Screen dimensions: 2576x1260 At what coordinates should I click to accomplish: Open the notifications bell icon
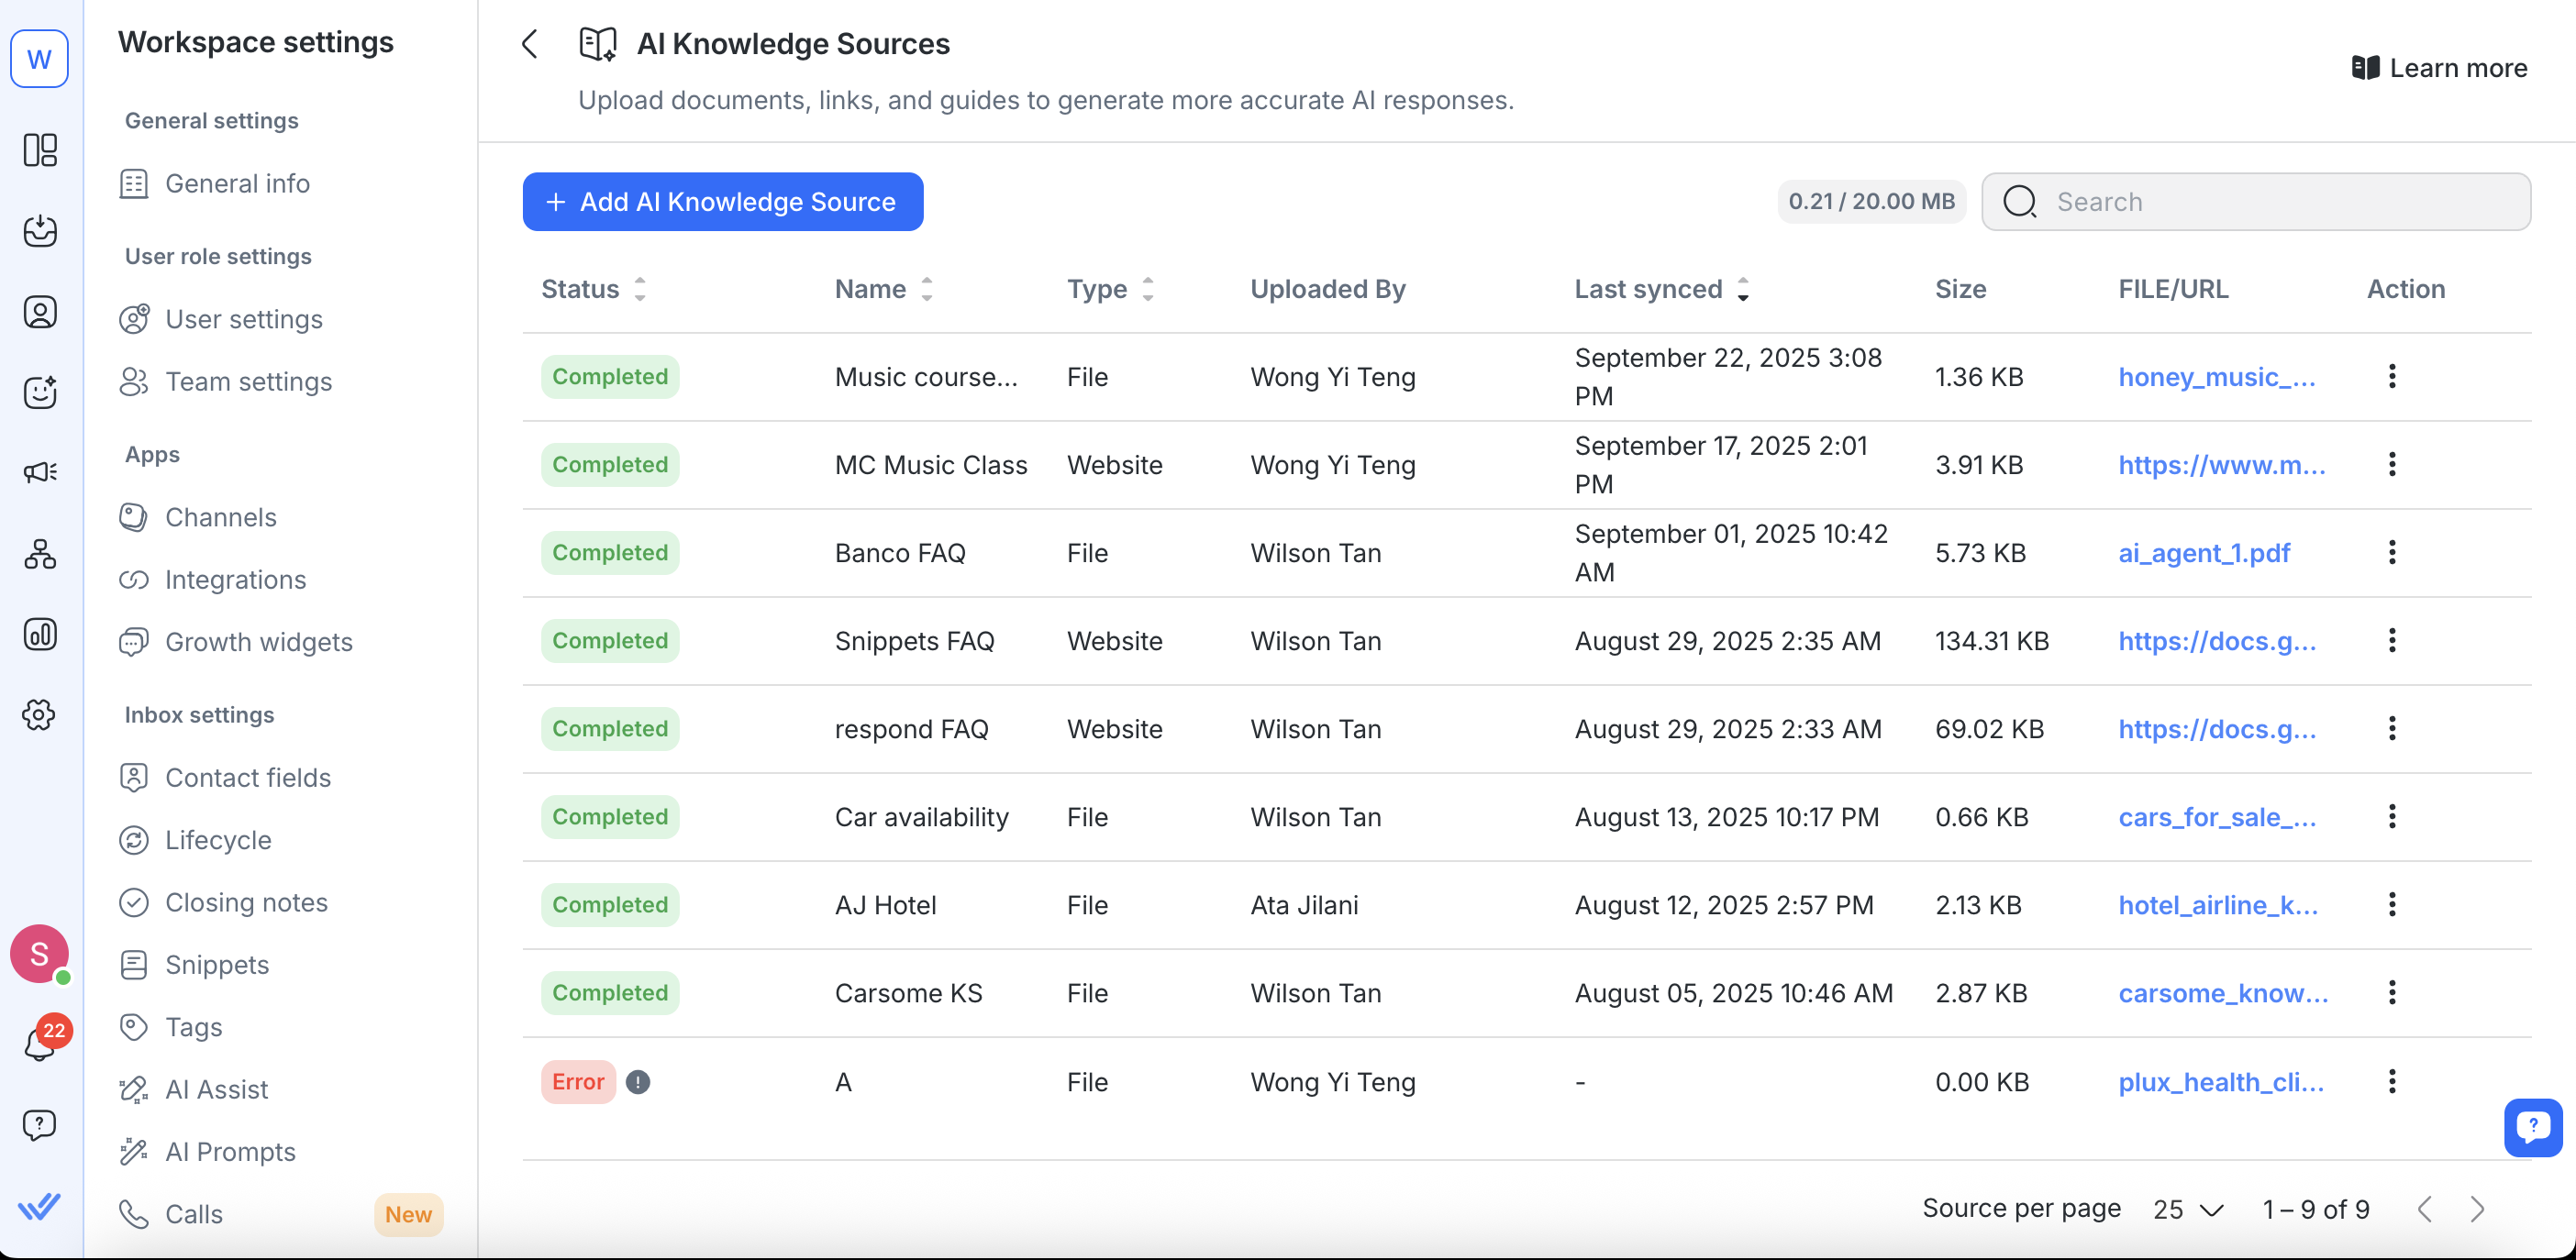pyautogui.click(x=39, y=1045)
